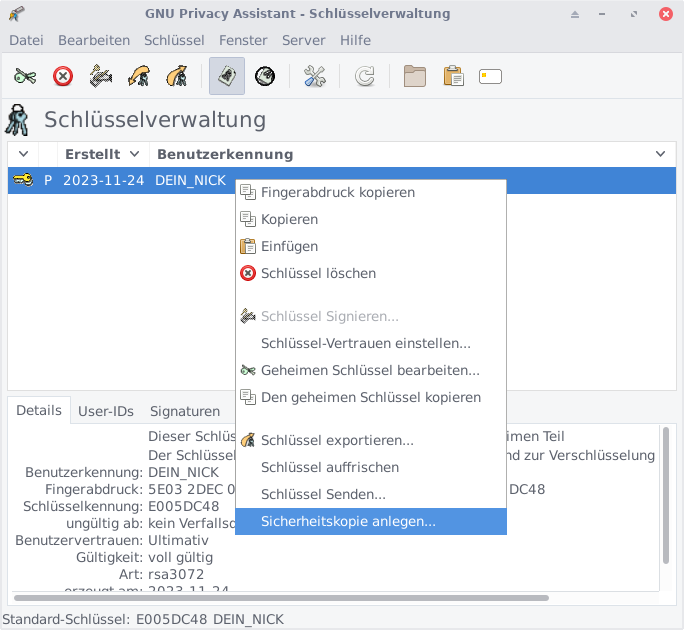
Task: Switch to the Signaturen tab
Action: [x=185, y=411]
